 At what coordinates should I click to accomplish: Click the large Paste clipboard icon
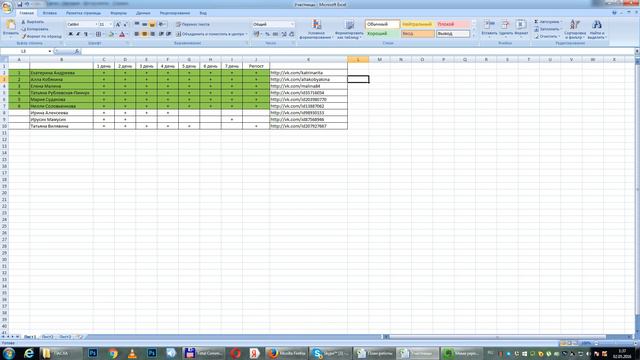(10, 24)
